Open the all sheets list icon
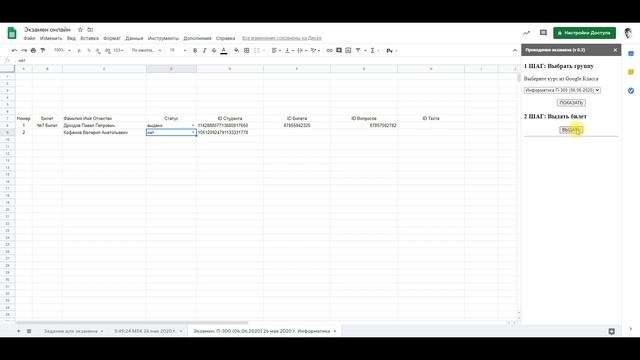This screenshot has width=640, height=360. pos(29,331)
